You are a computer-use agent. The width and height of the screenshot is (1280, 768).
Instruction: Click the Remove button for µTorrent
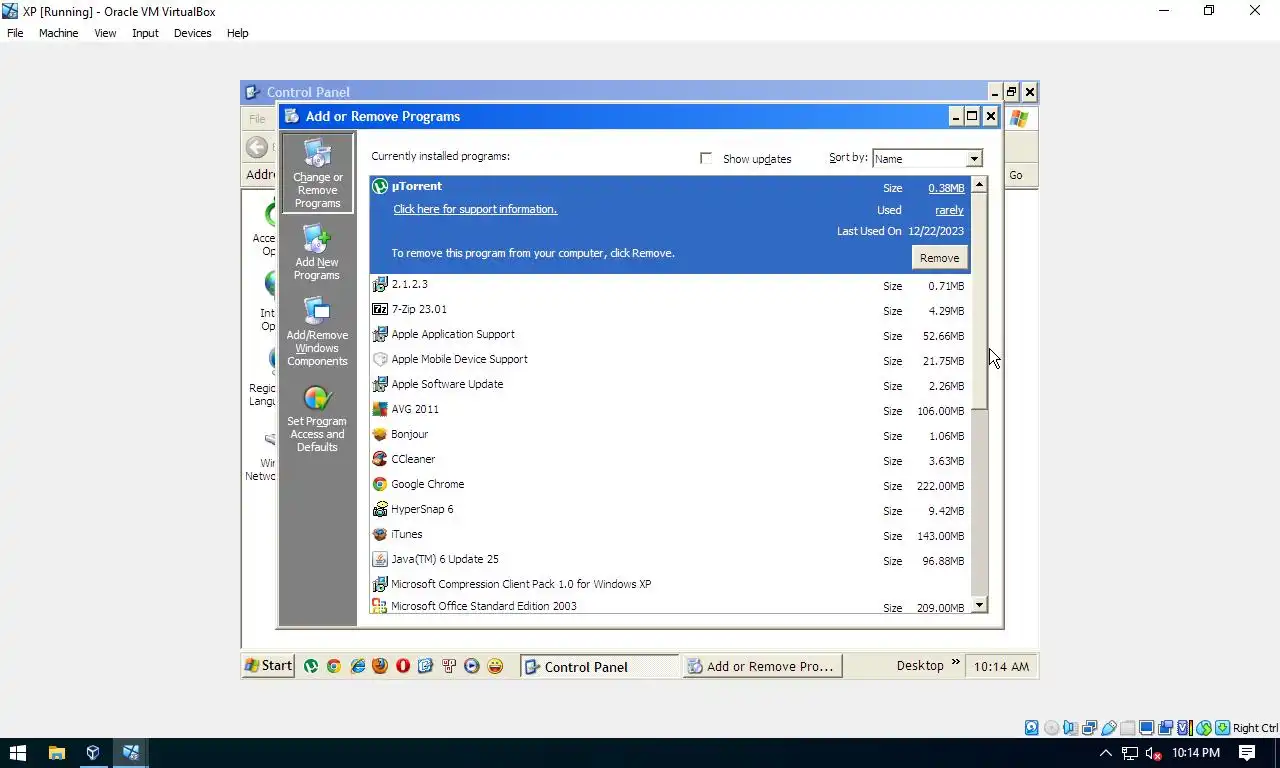[x=939, y=258]
